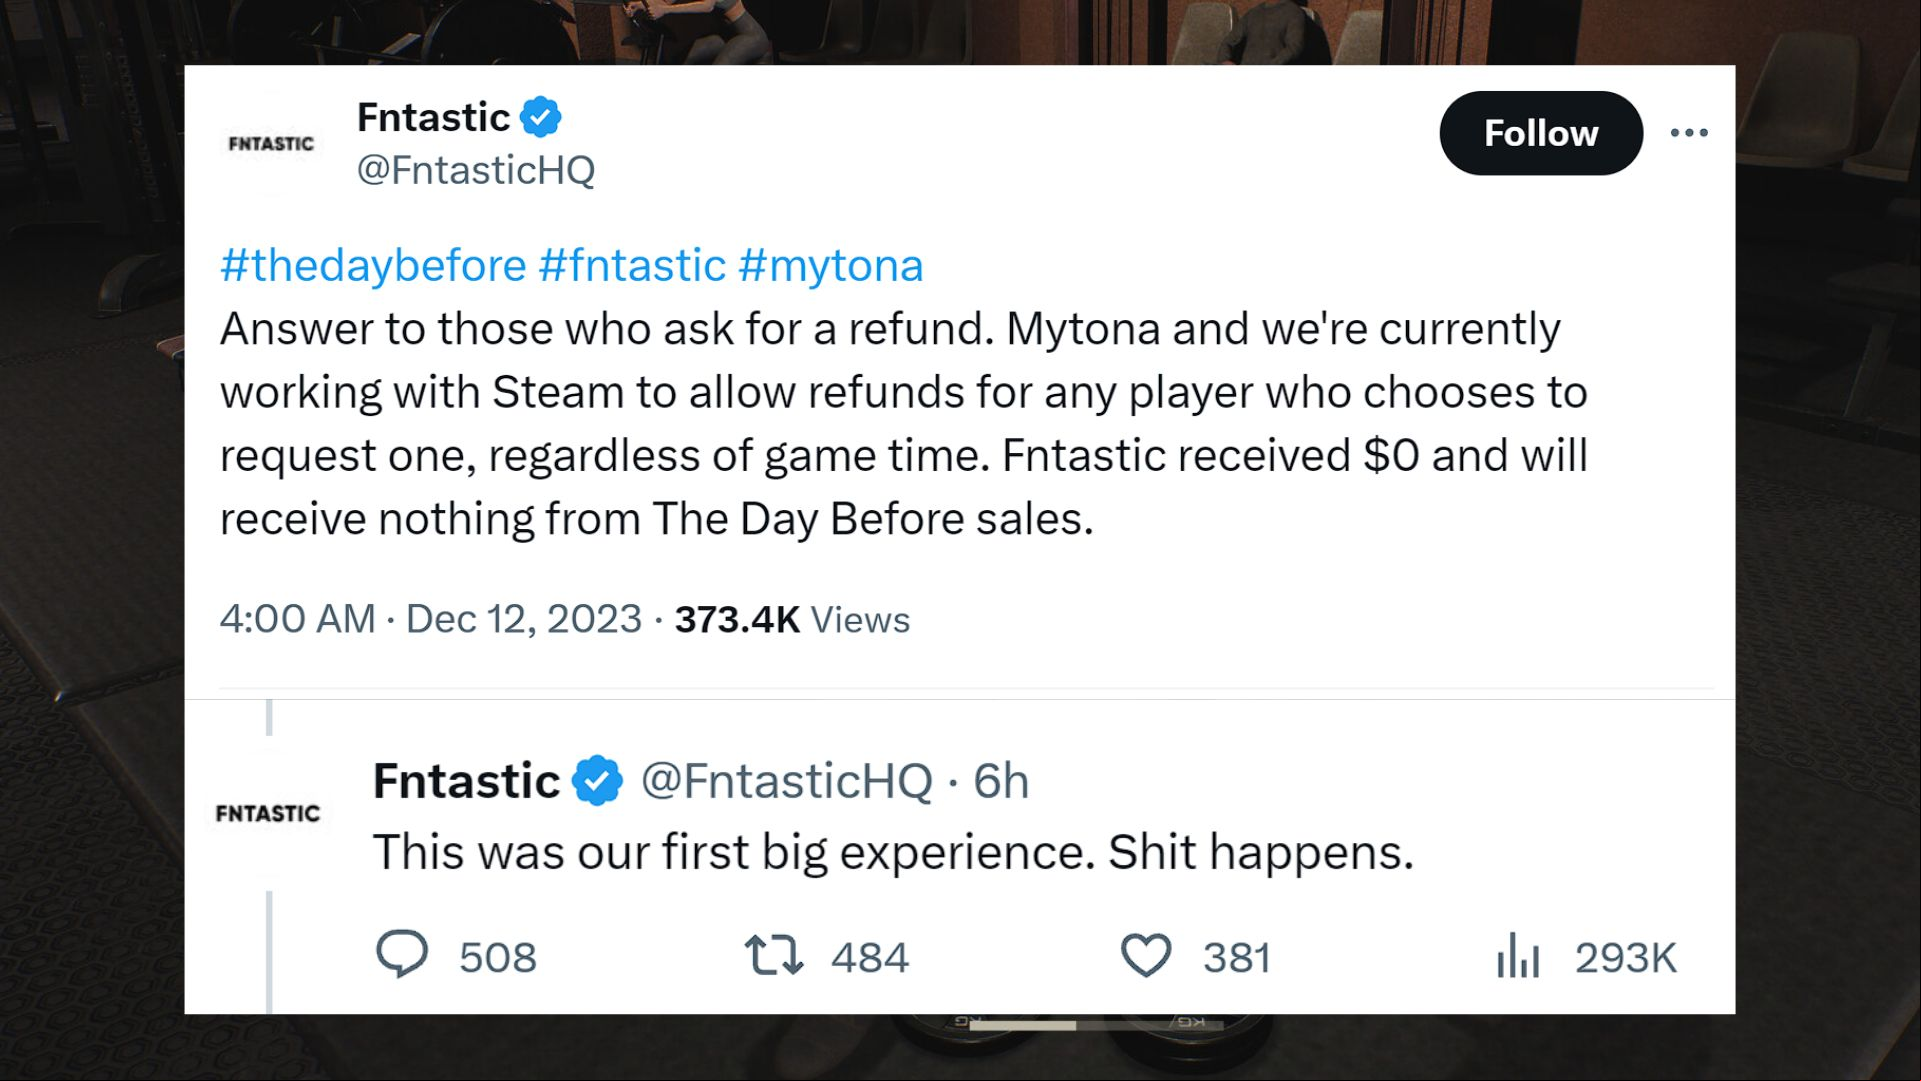Click the Follow button
The image size is (1921, 1081).
1540,133
